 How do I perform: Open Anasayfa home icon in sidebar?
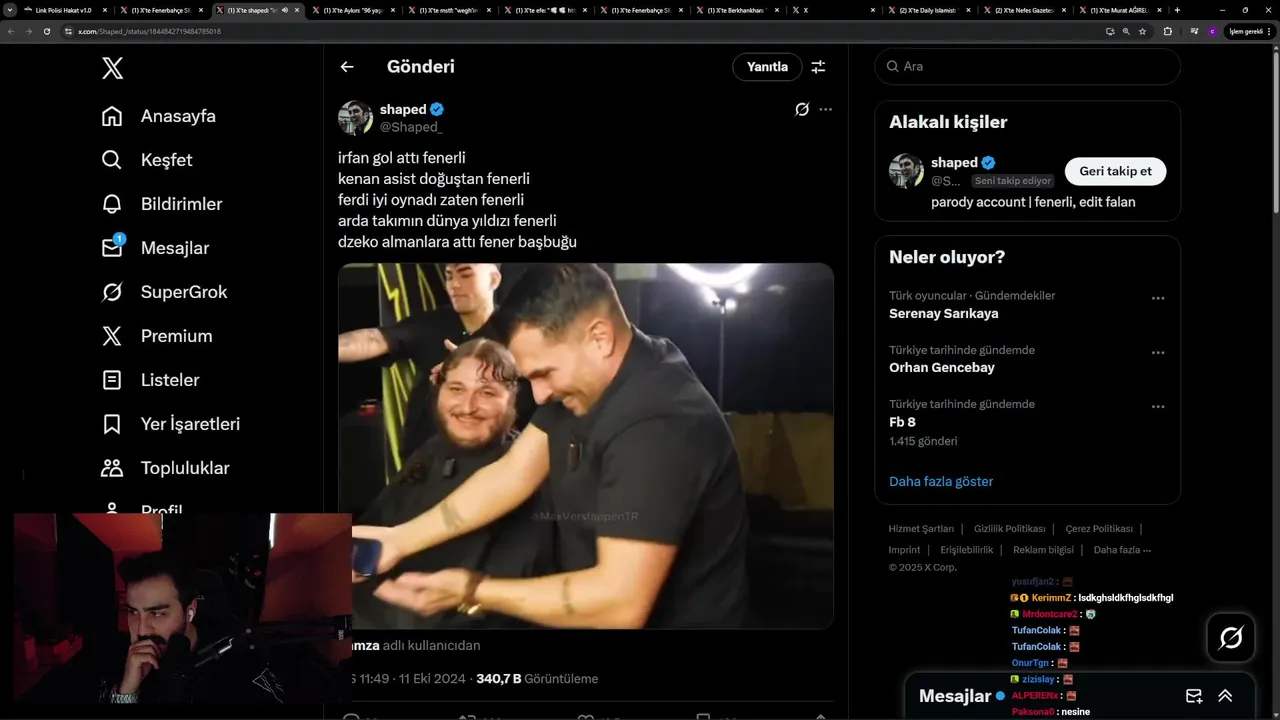pyautogui.click(x=112, y=116)
